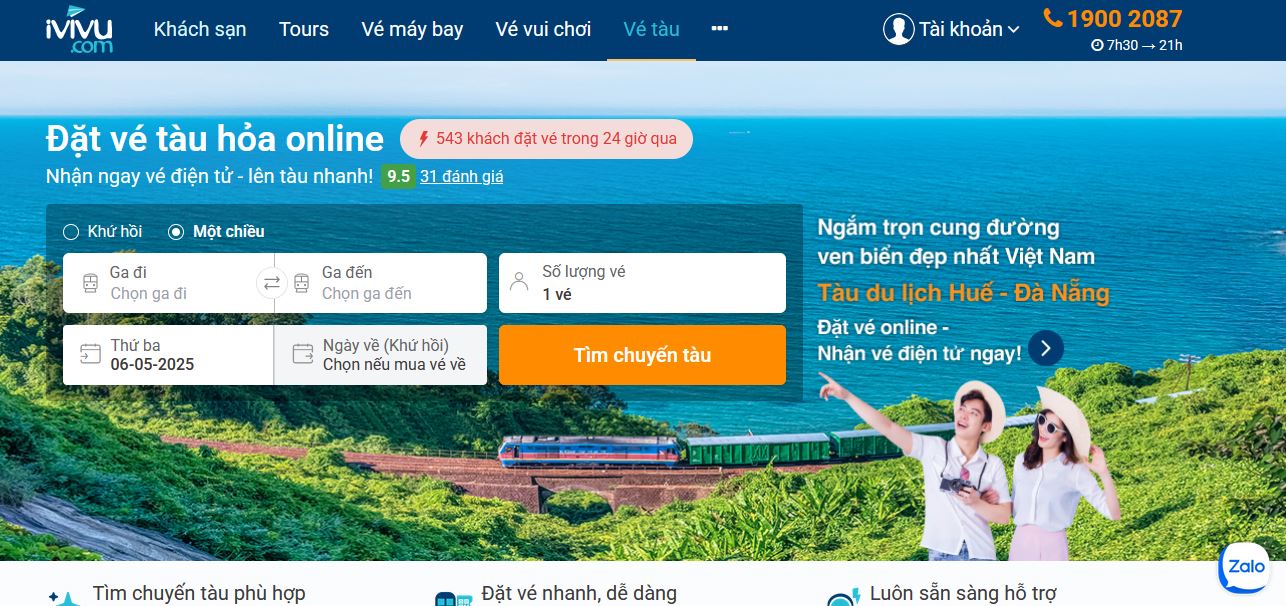This screenshot has width=1286, height=606.
Task: Click the user account avatar icon
Action: point(899,29)
